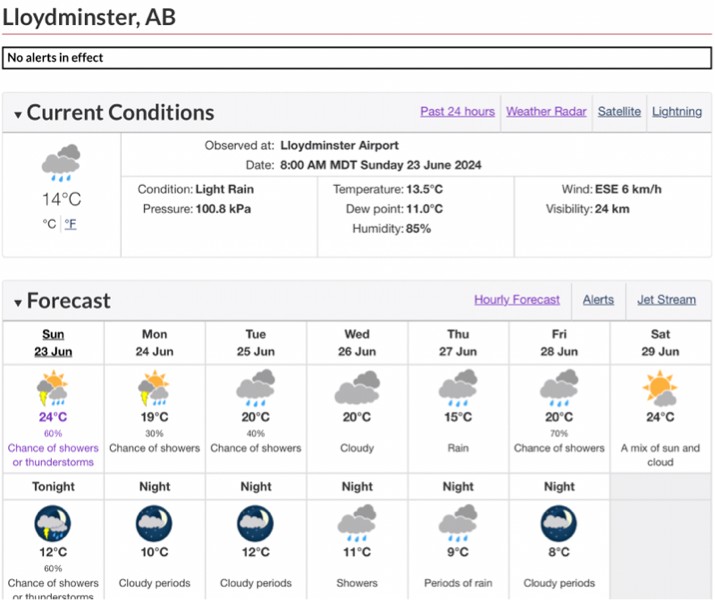
Task: View the Hourly Forecast
Action: tap(517, 300)
